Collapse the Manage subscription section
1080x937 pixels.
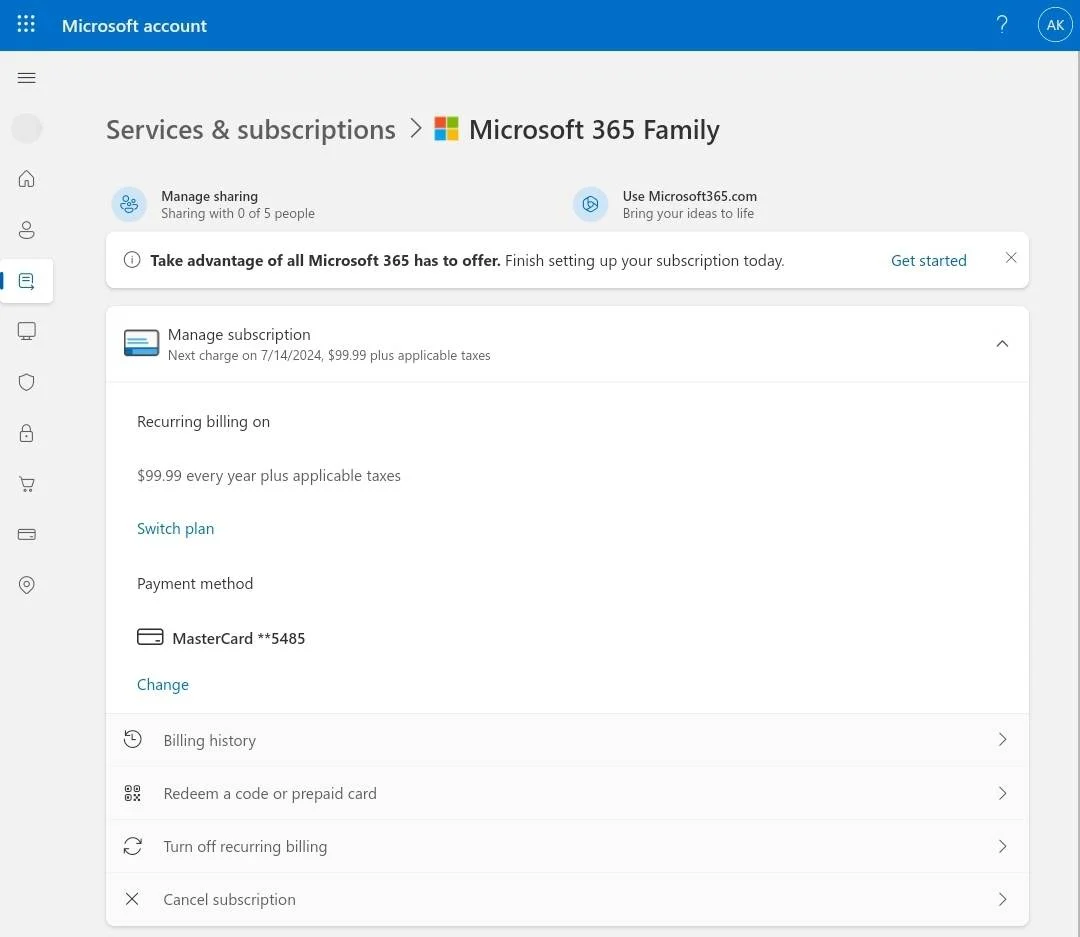pos(1002,344)
